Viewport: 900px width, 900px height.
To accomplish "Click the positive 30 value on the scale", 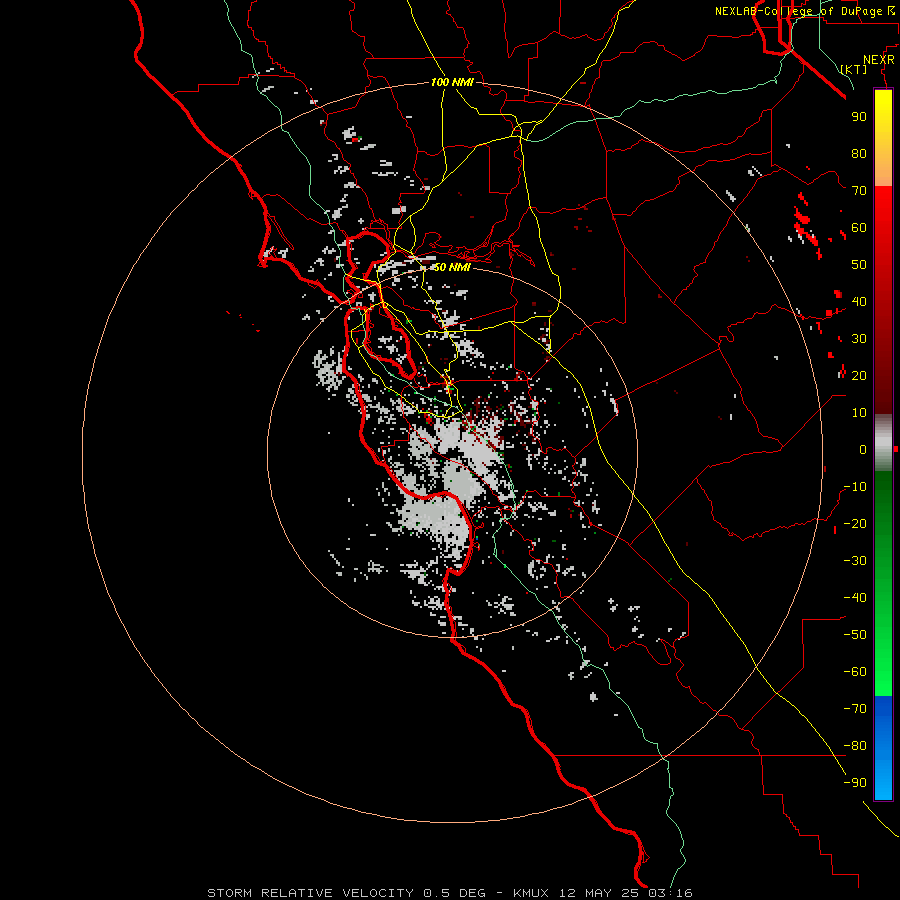I will pos(859,339).
